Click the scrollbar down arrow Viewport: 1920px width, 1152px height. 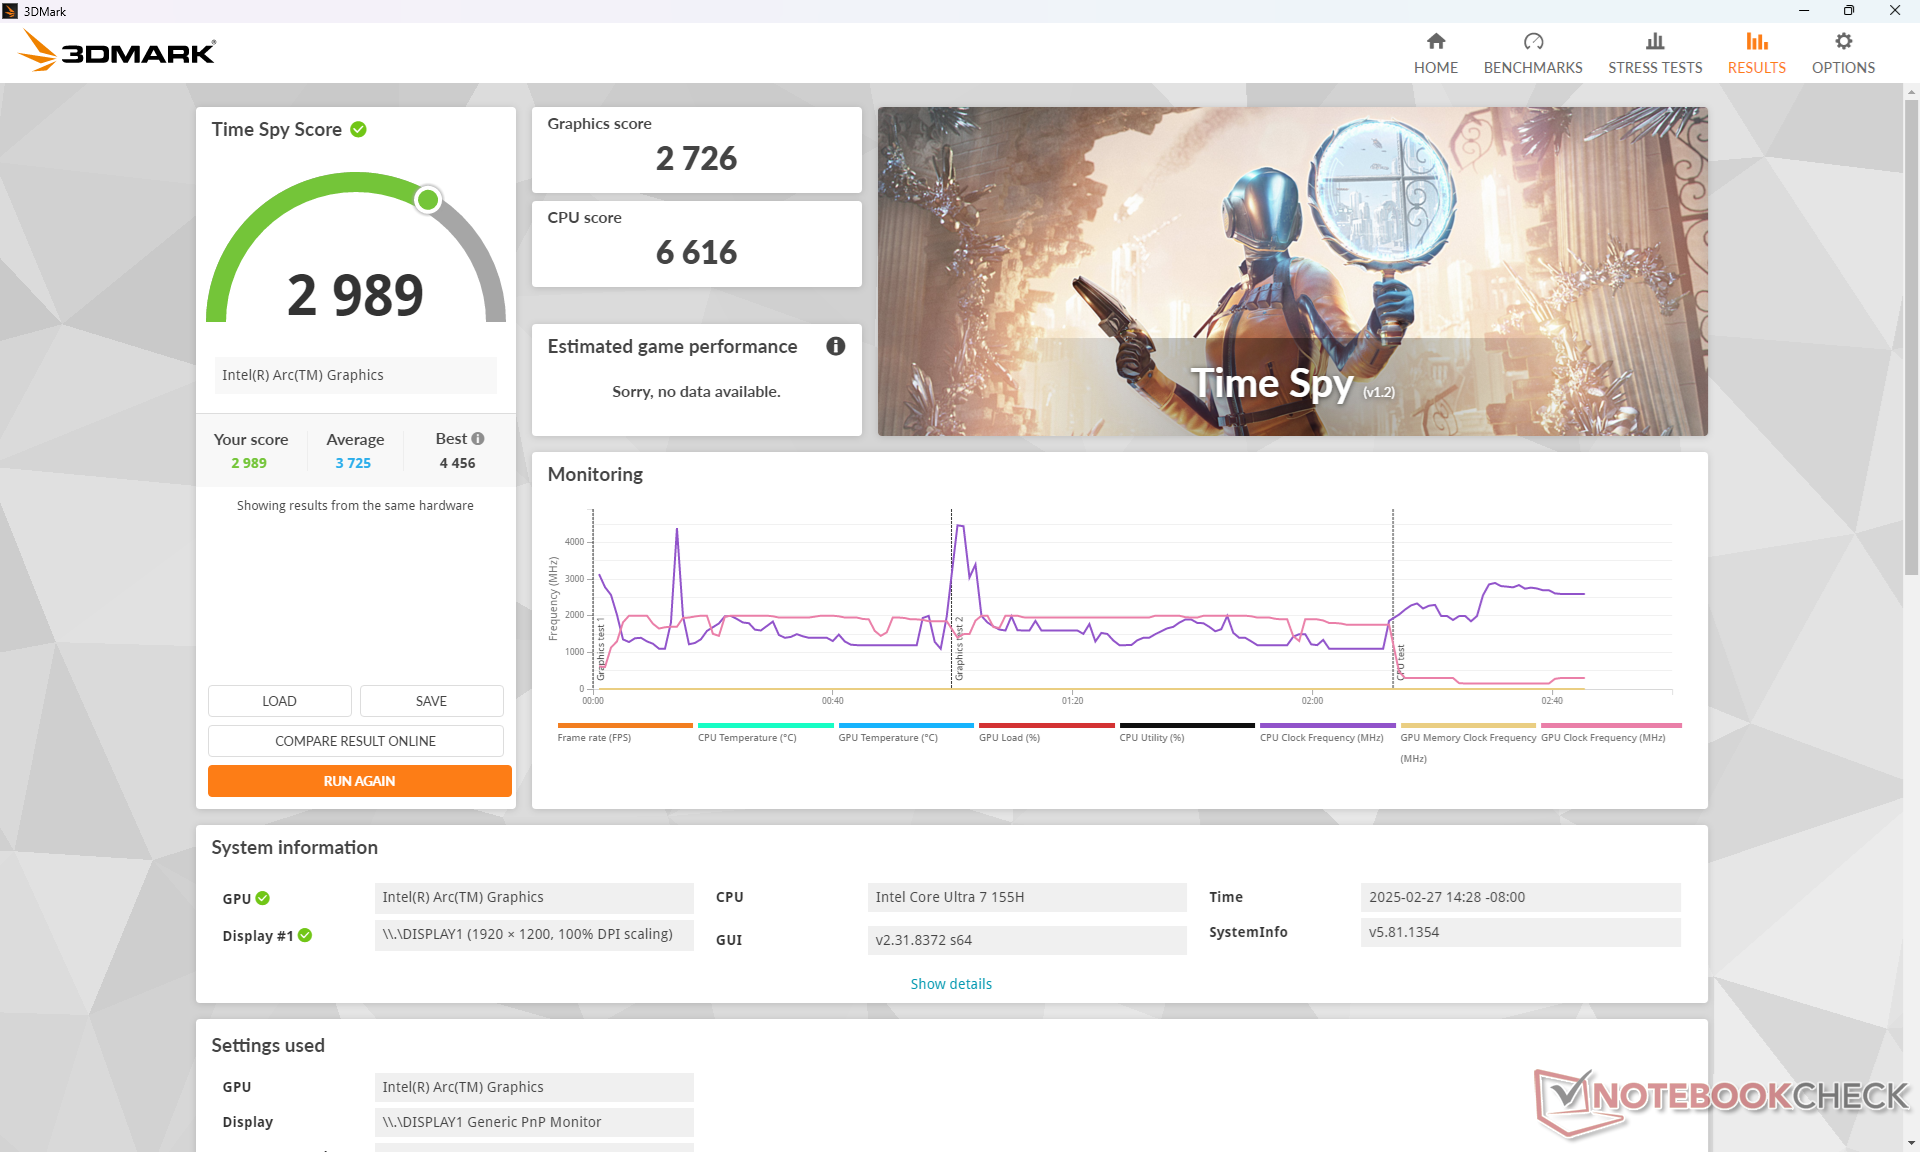(x=1911, y=1142)
